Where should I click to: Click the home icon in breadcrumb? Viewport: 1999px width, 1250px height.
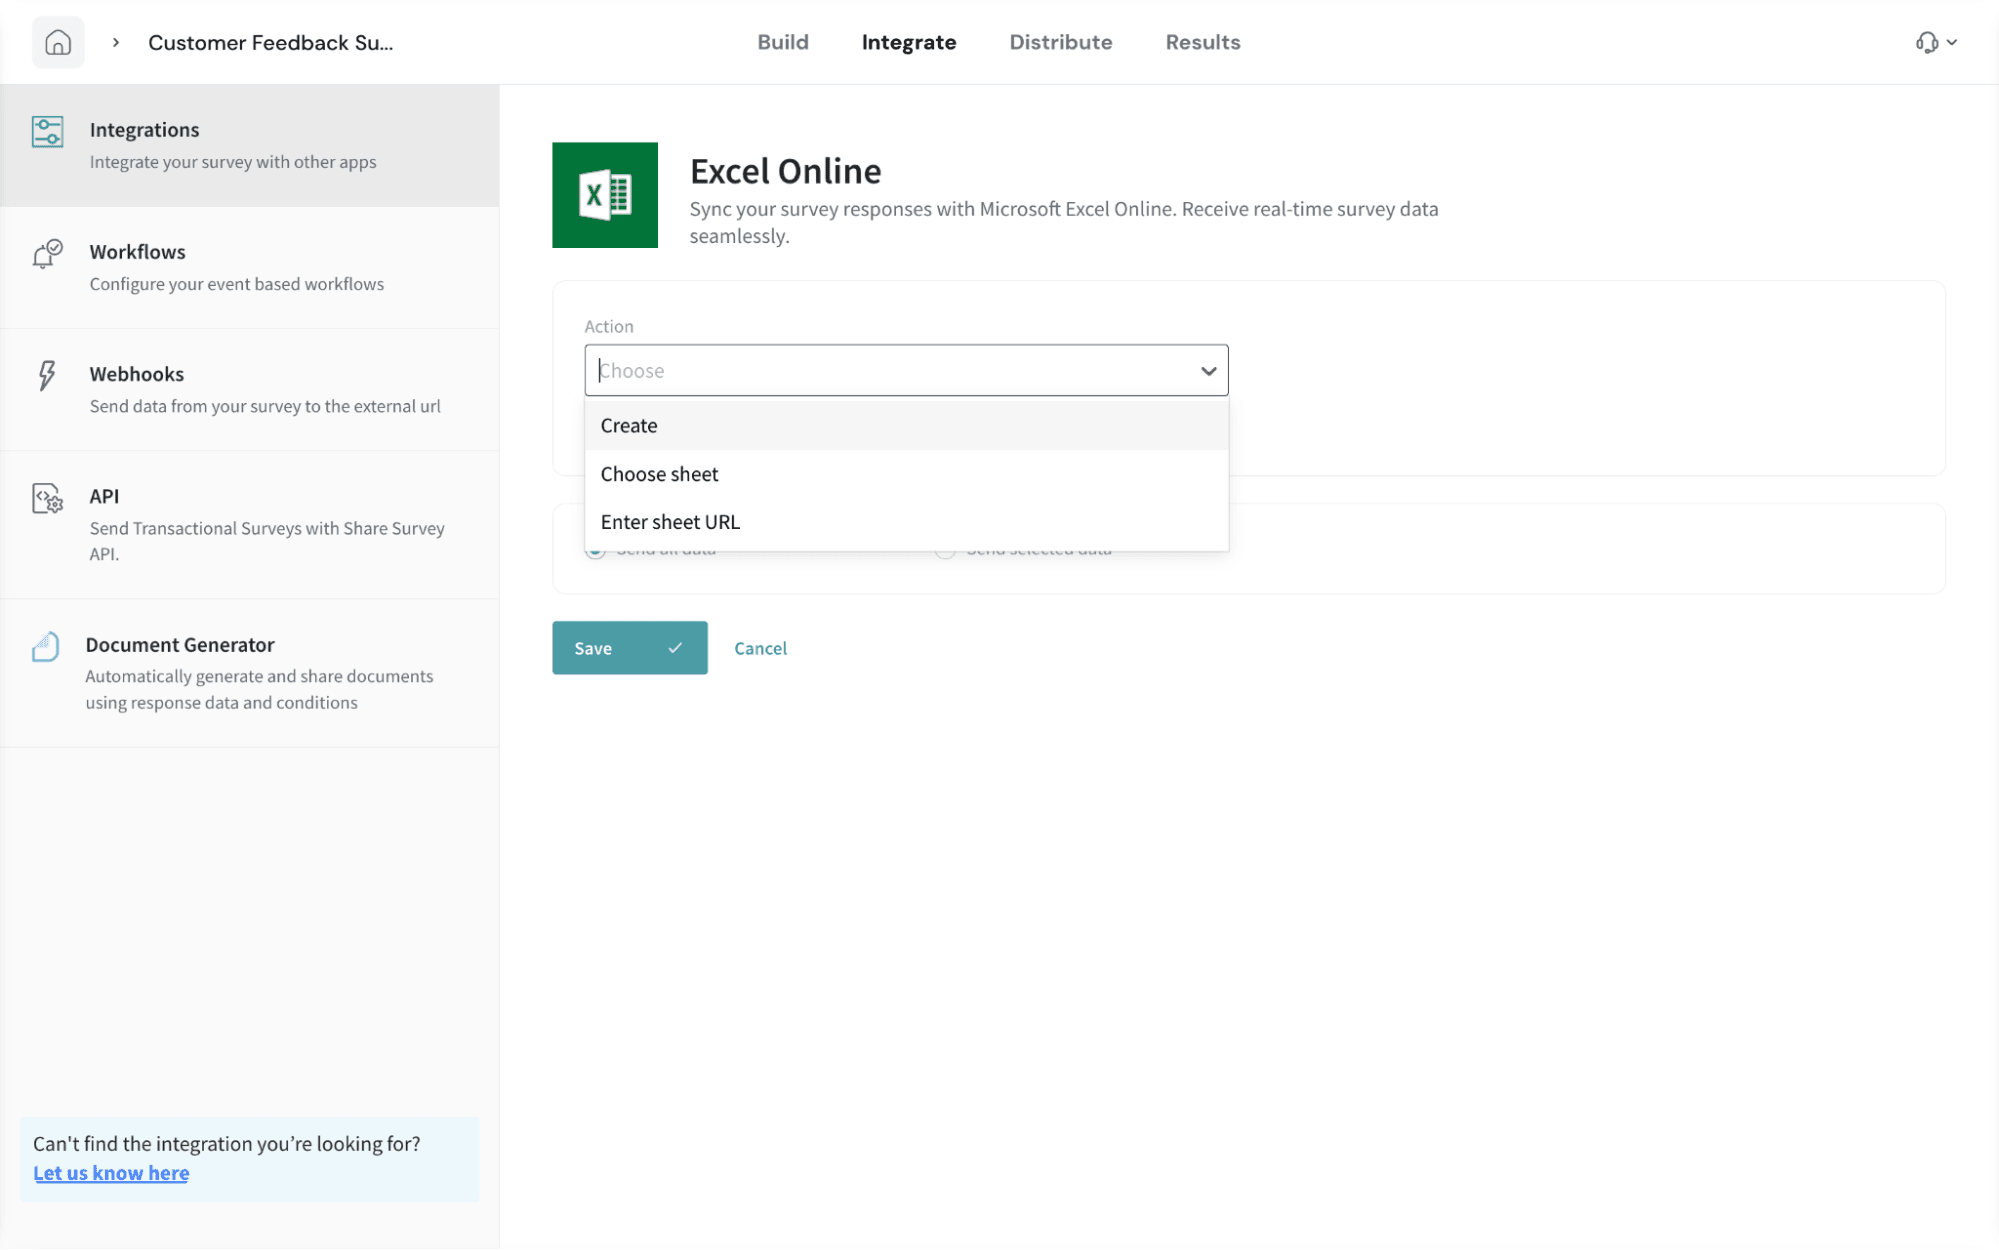[x=58, y=42]
